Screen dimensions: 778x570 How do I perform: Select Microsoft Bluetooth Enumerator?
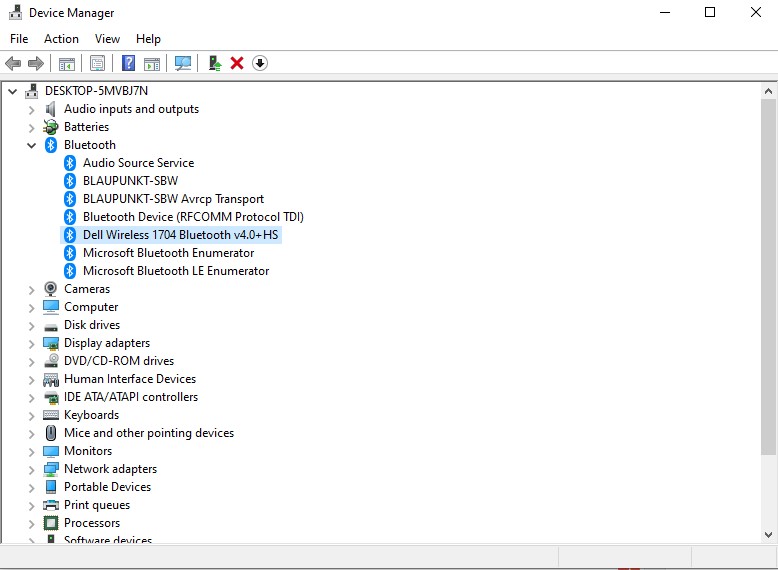pos(168,253)
